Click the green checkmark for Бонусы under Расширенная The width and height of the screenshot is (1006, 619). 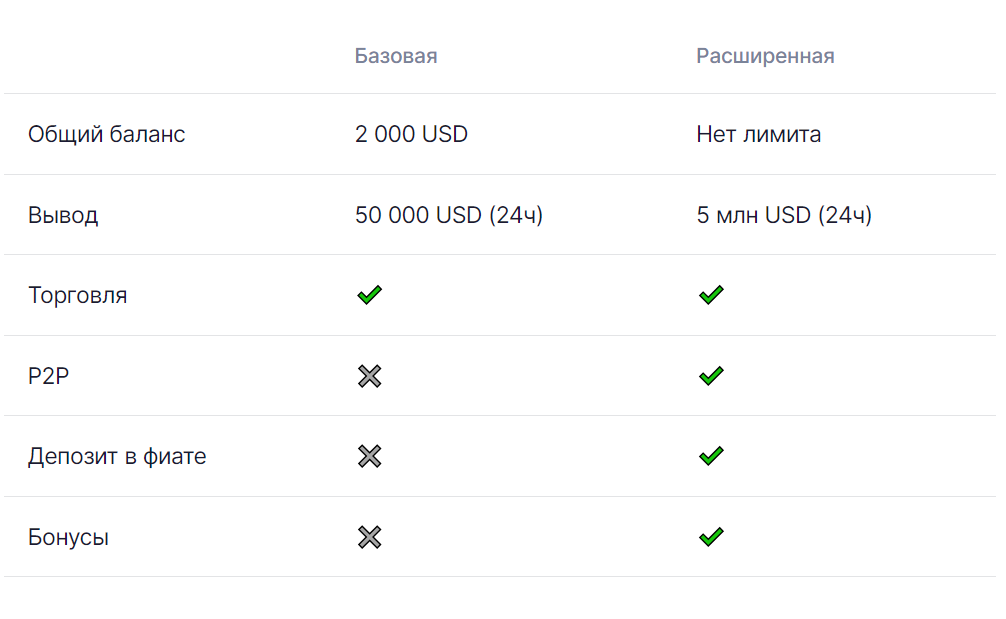[711, 537]
